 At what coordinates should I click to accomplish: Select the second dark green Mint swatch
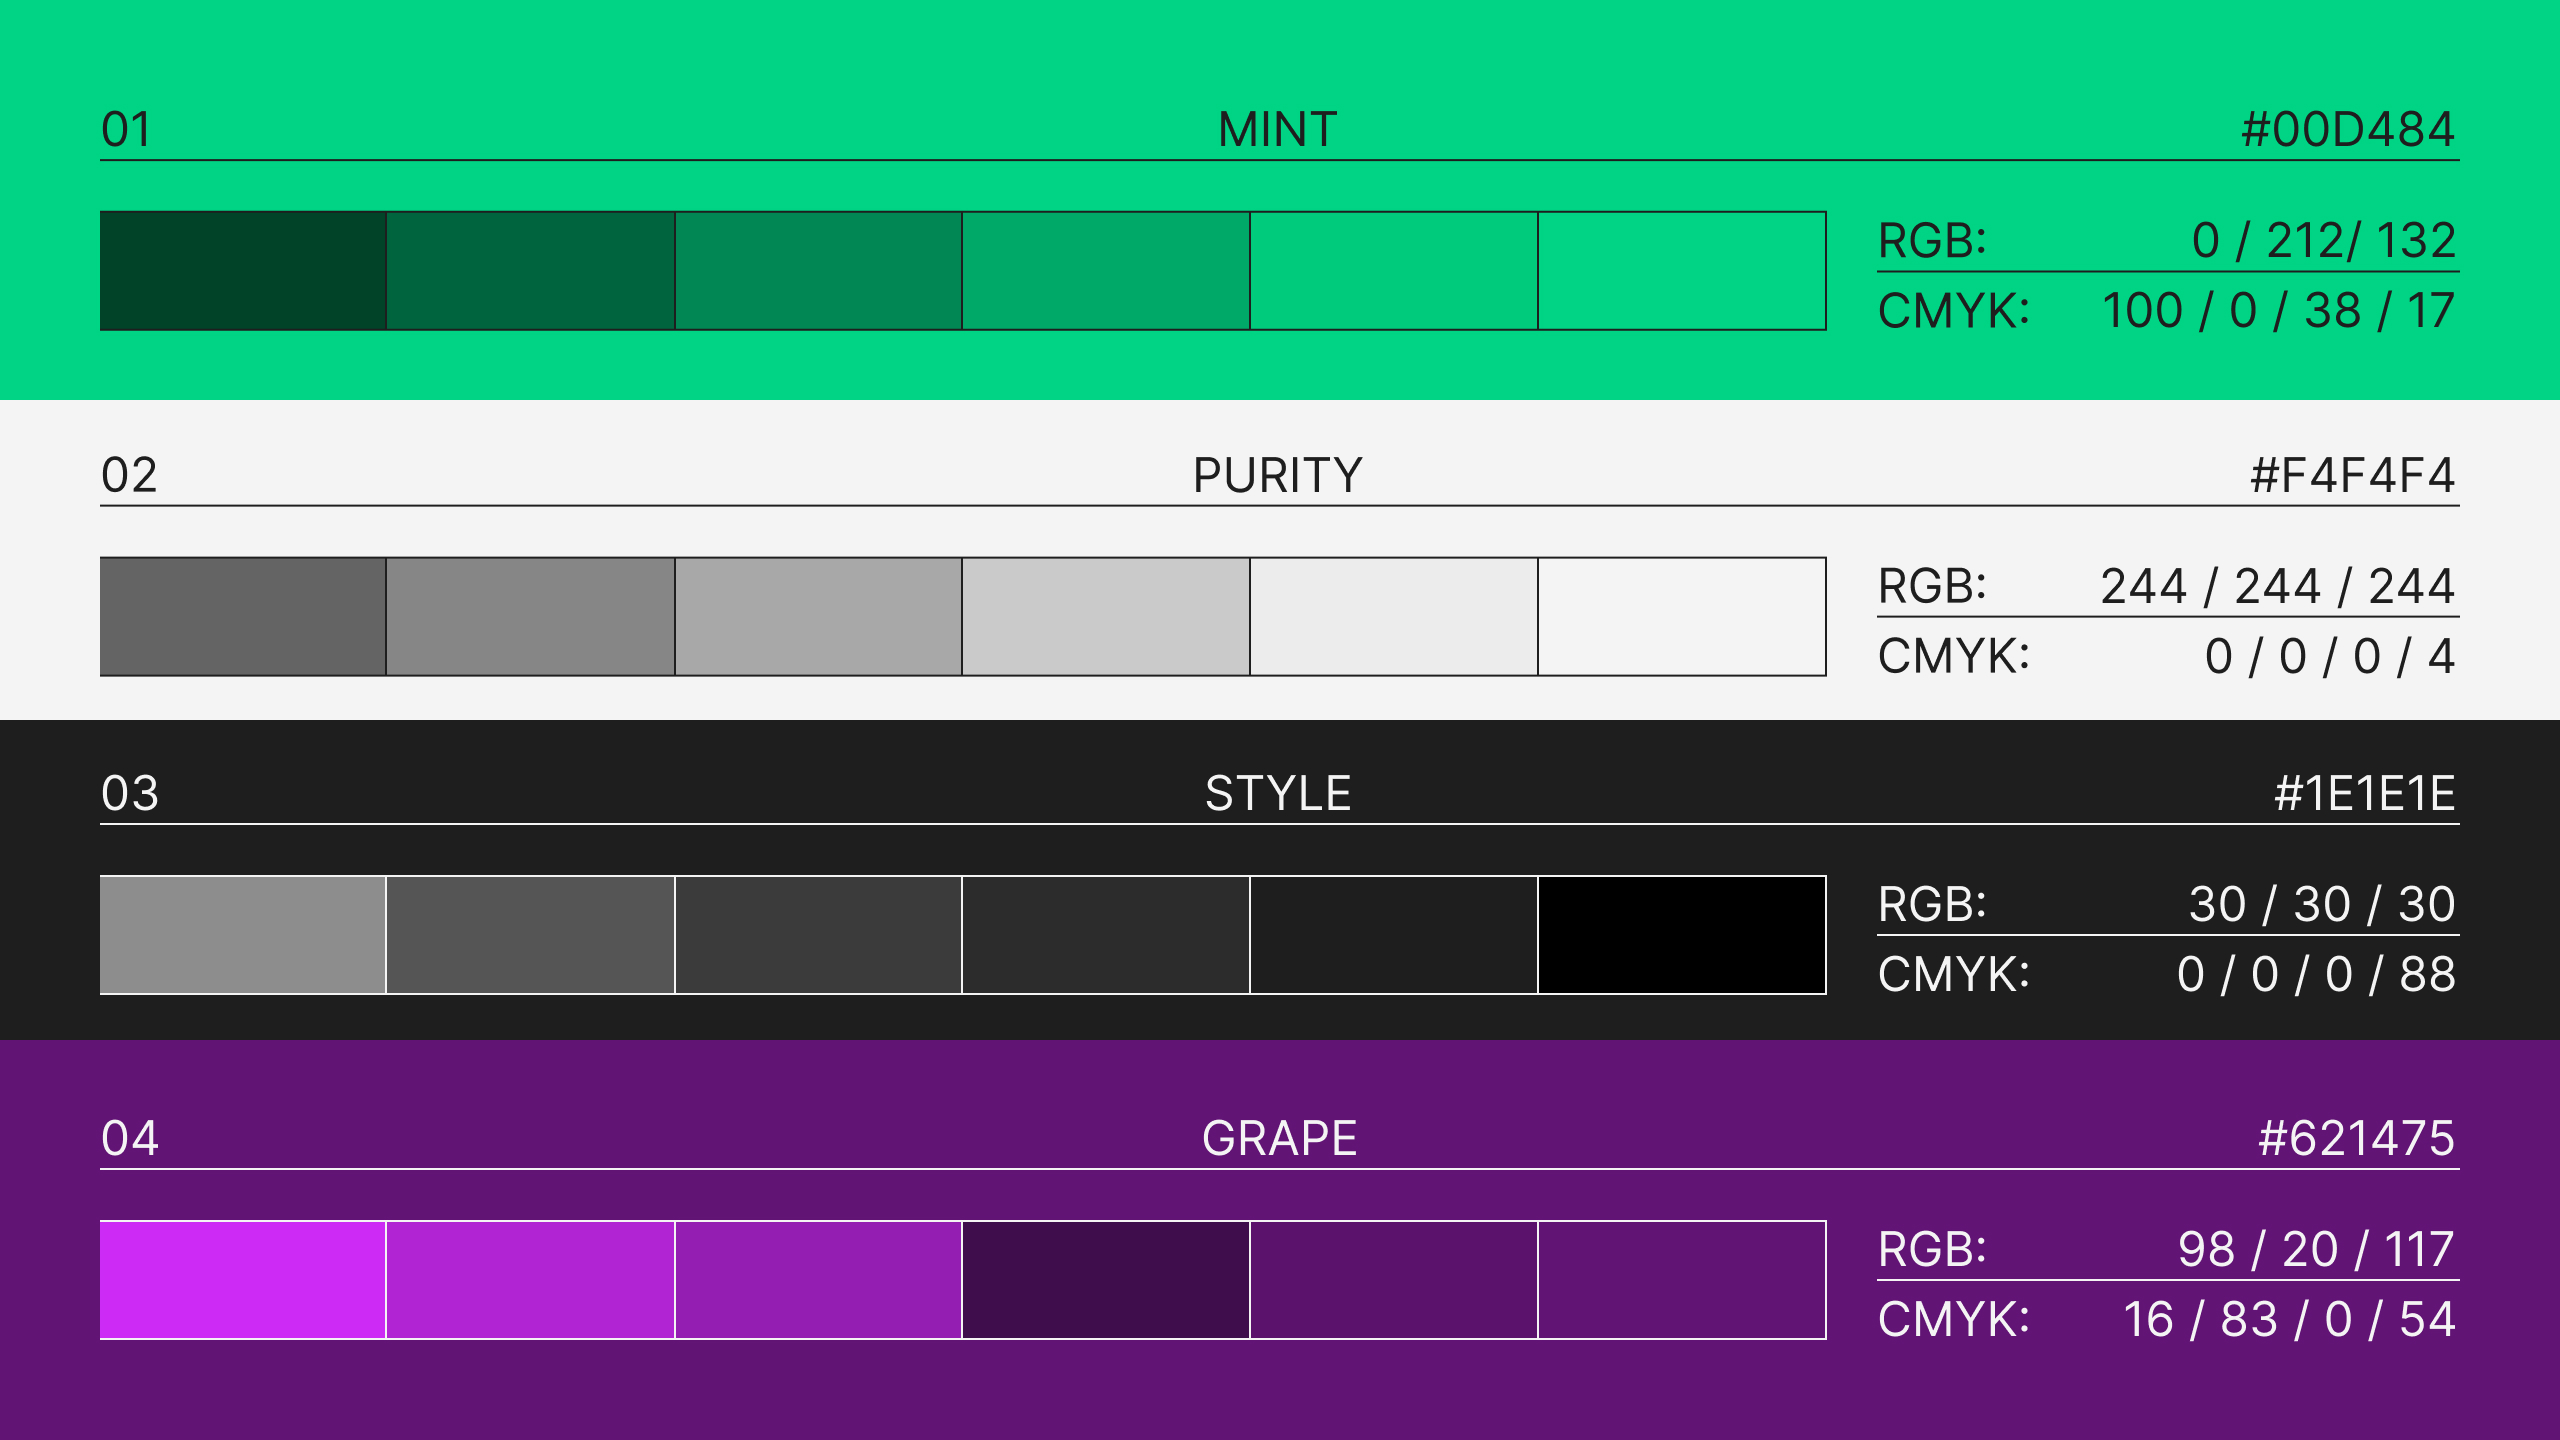coord(530,271)
